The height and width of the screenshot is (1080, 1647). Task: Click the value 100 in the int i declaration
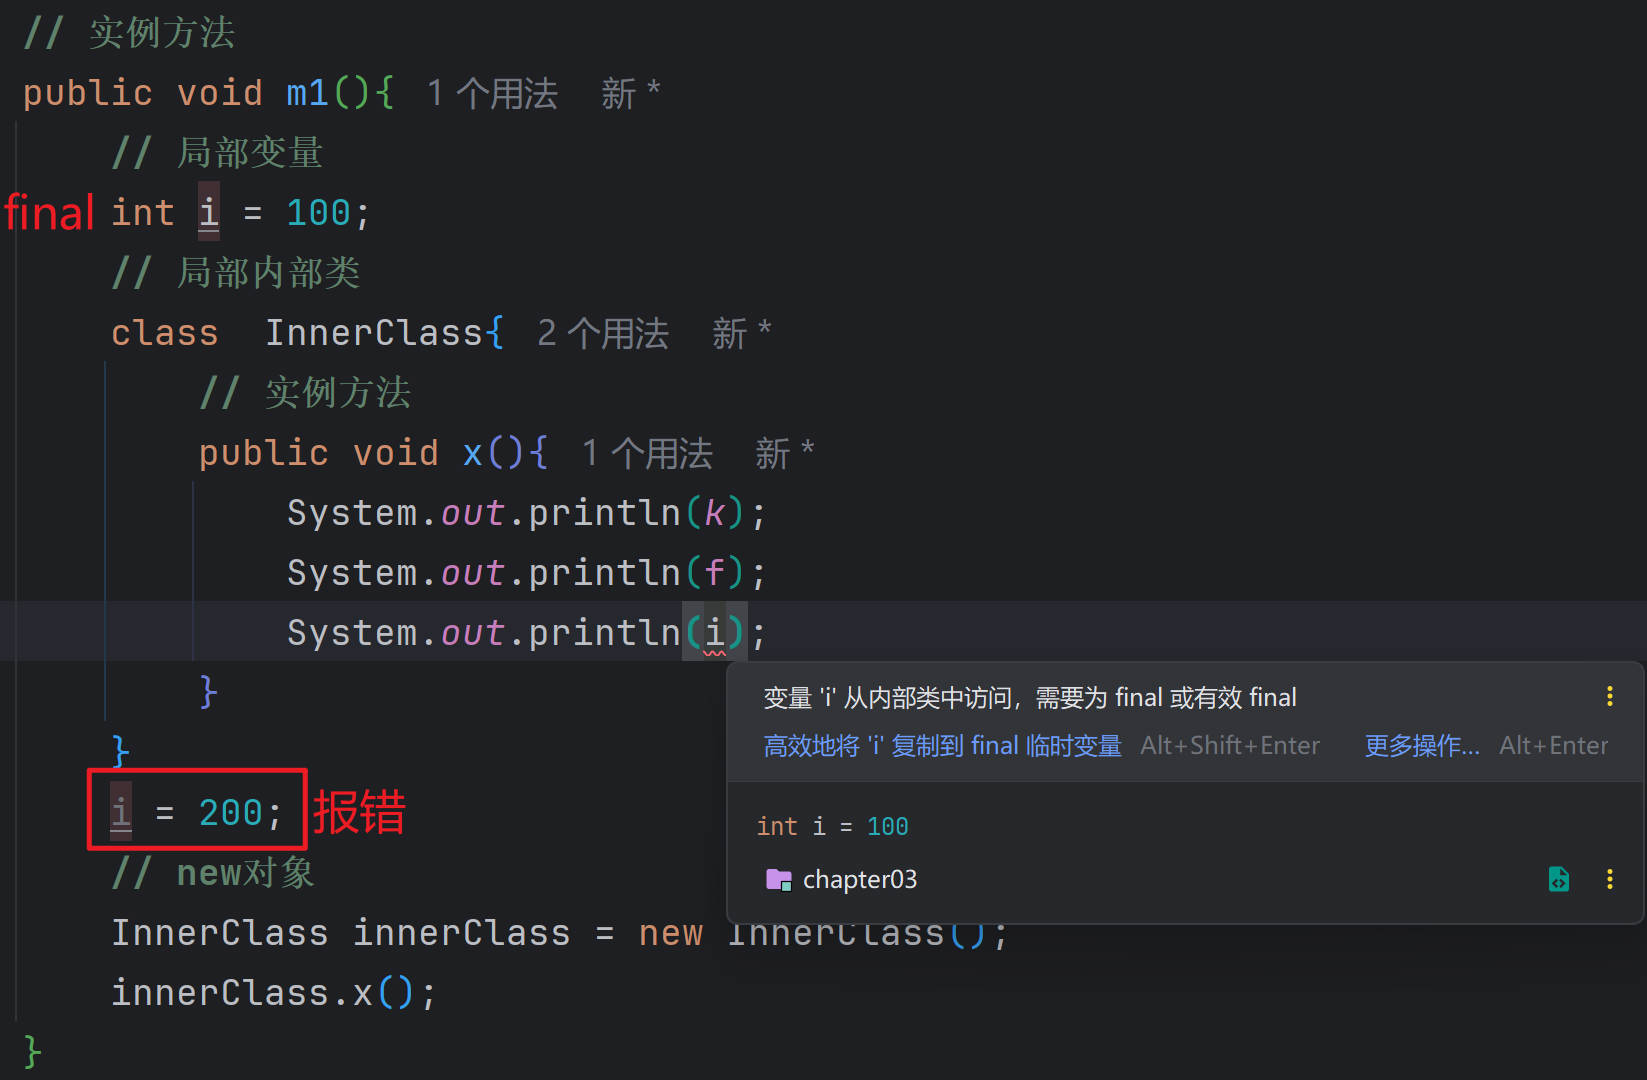pos(318,213)
